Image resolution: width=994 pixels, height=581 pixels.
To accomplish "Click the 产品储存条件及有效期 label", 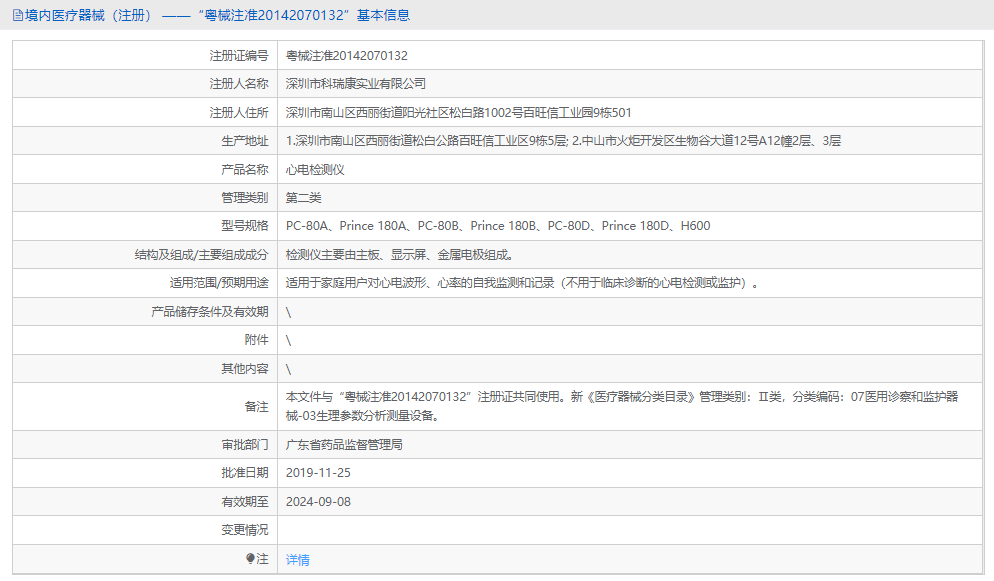I will (x=210, y=312).
